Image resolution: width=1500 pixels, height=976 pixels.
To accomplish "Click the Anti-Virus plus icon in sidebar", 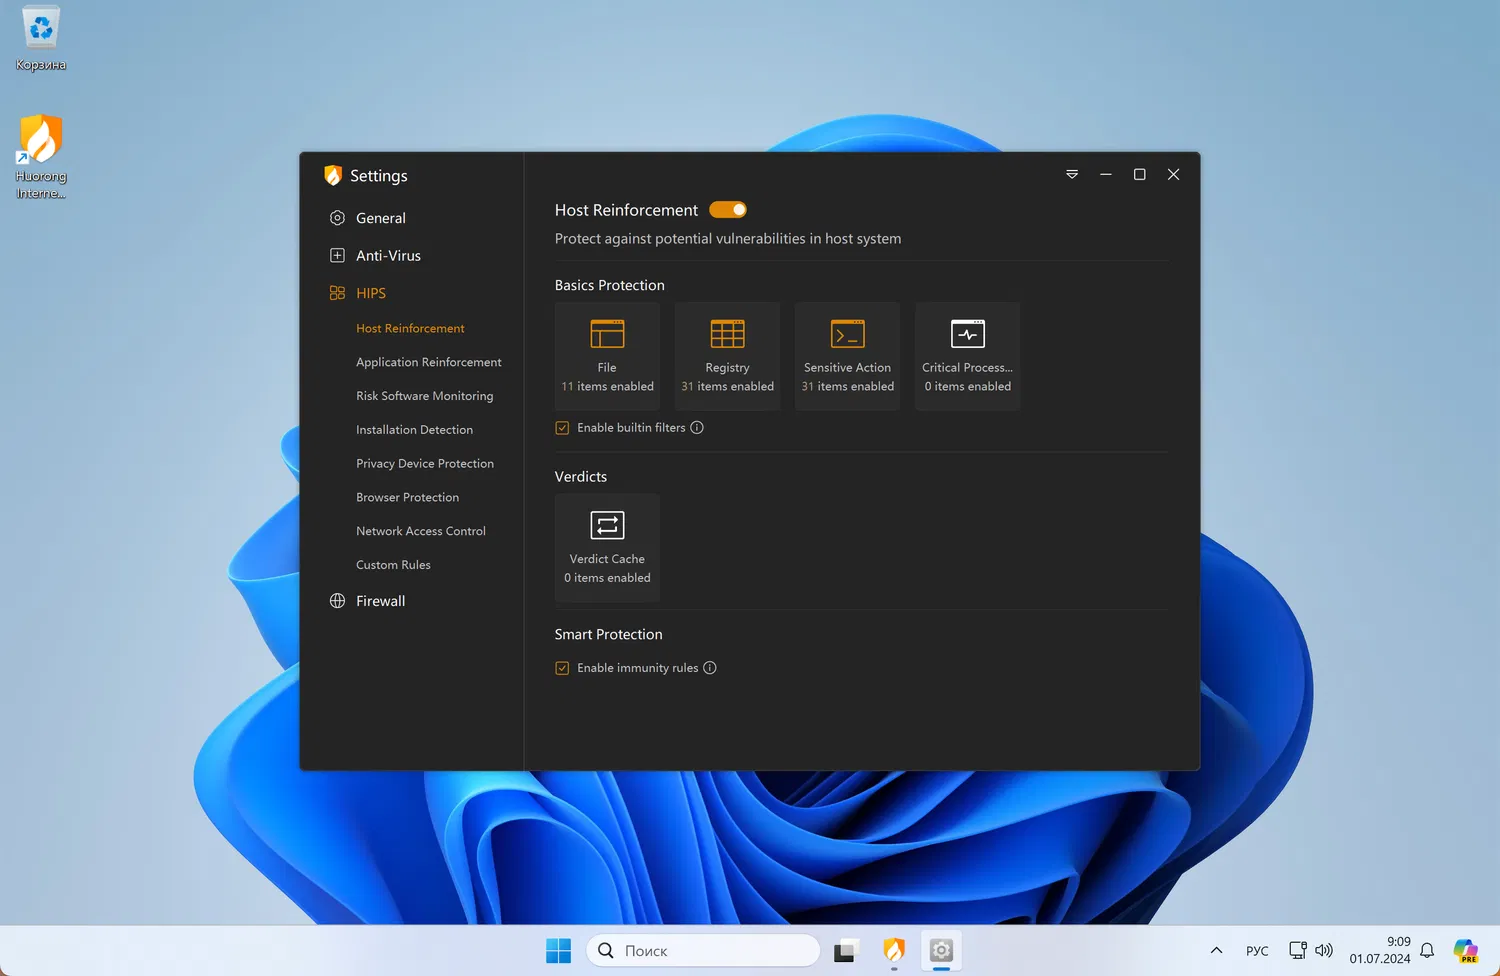I will (x=337, y=255).
